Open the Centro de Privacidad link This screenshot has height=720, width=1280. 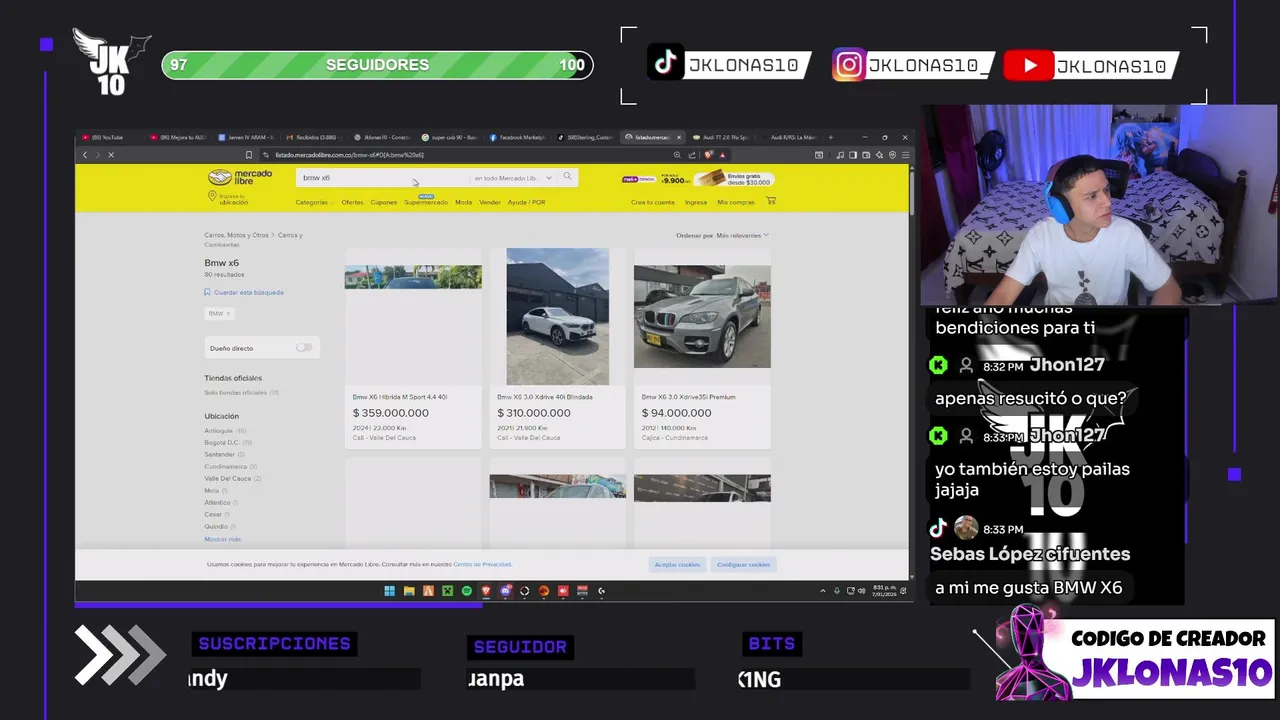click(x=482, y=564)
